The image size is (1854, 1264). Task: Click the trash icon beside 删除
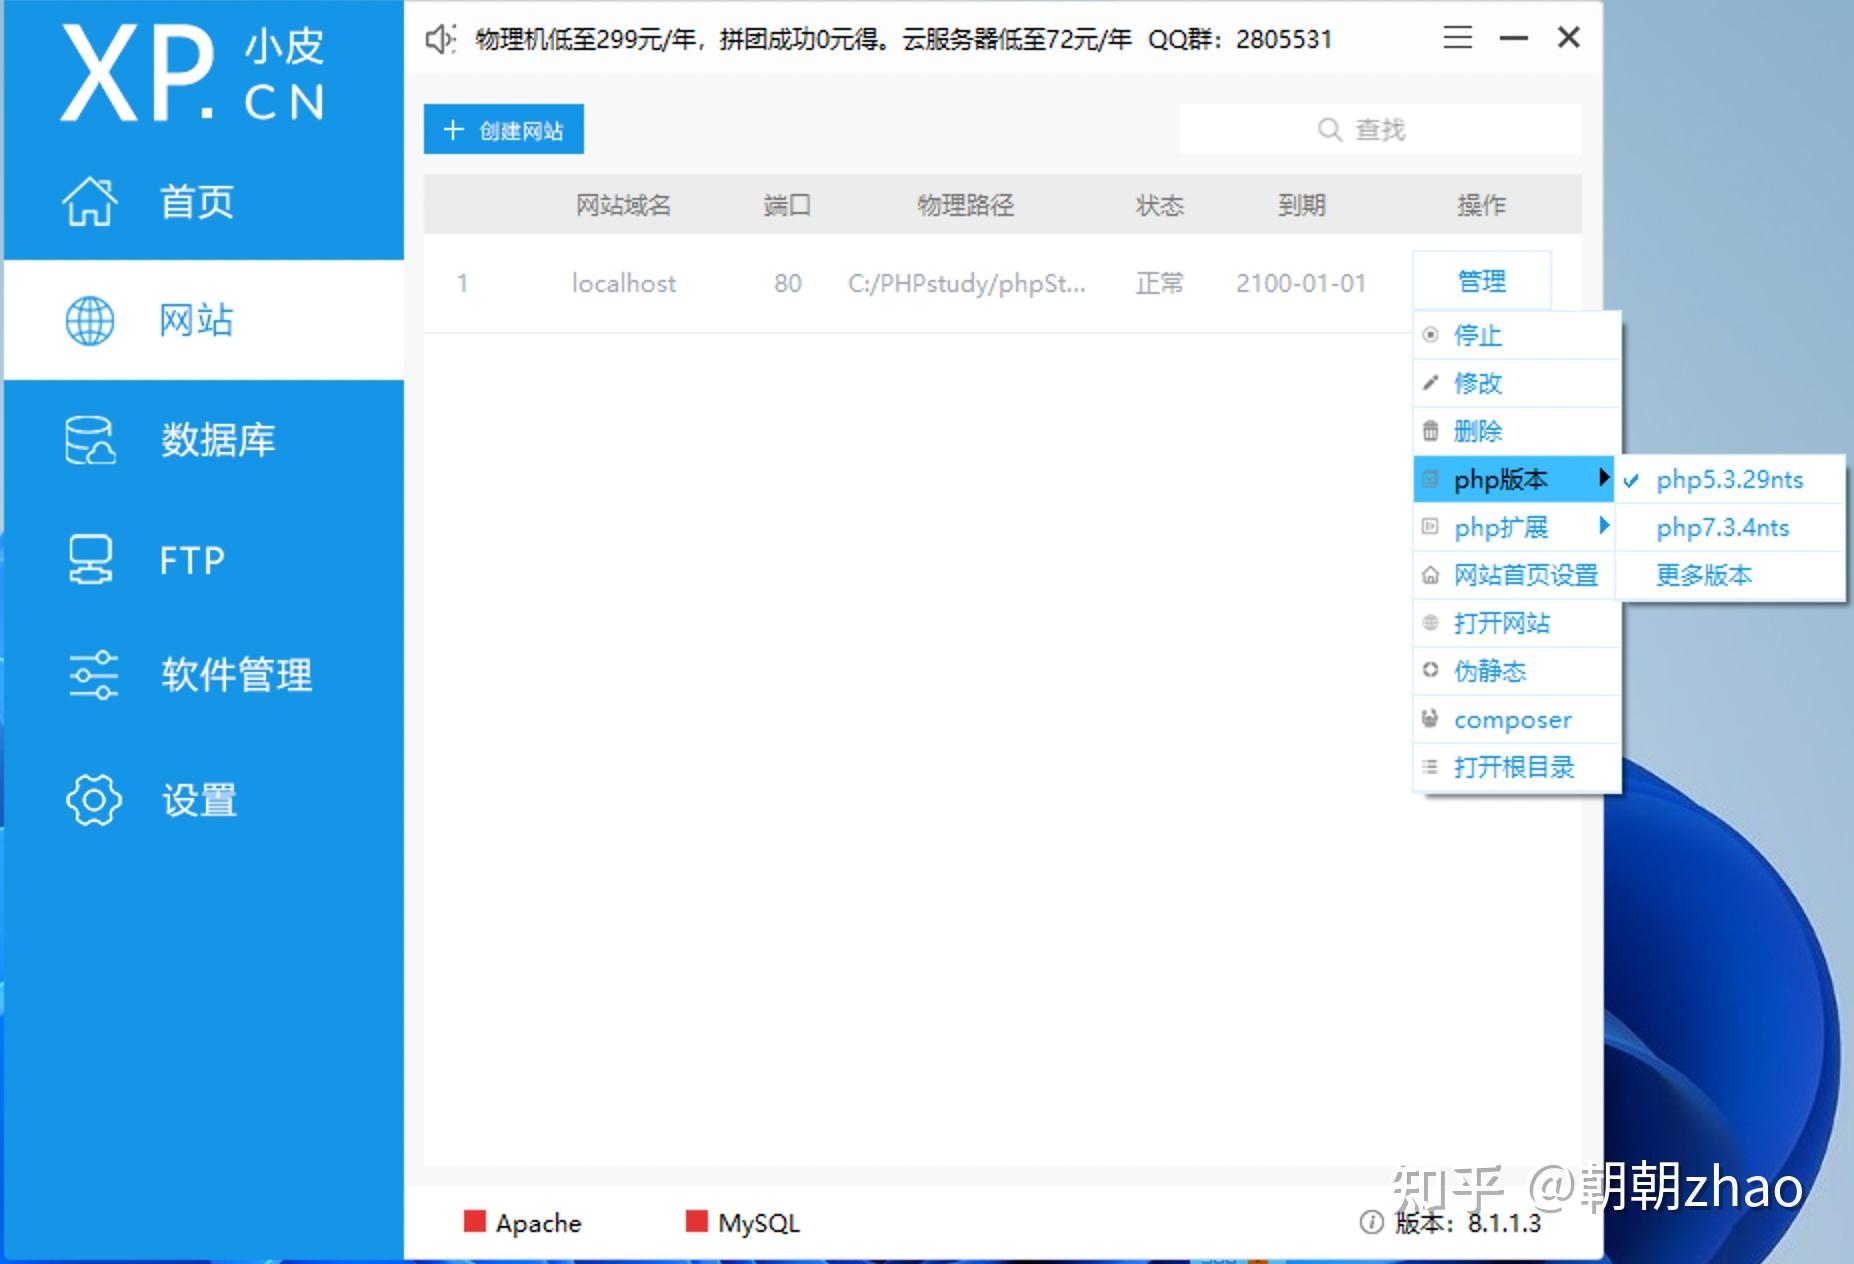[x=1431, y=431]
